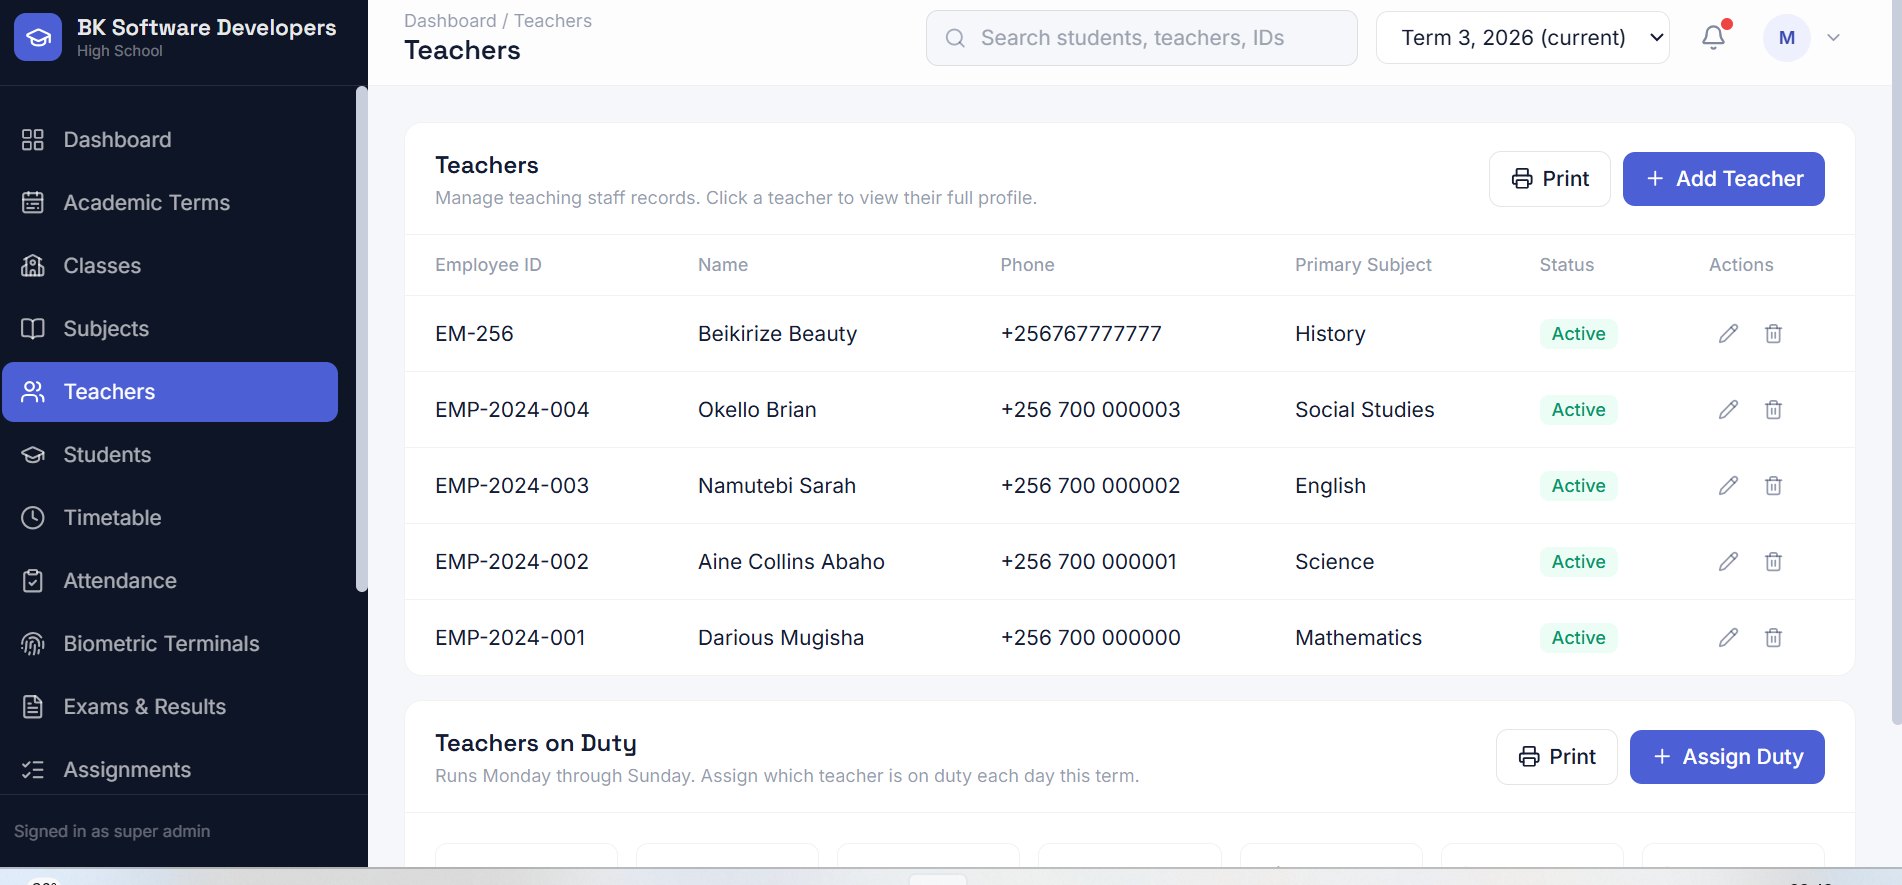Delete the Beikirize Beauty teacher row

click(x=1773, y=334)
